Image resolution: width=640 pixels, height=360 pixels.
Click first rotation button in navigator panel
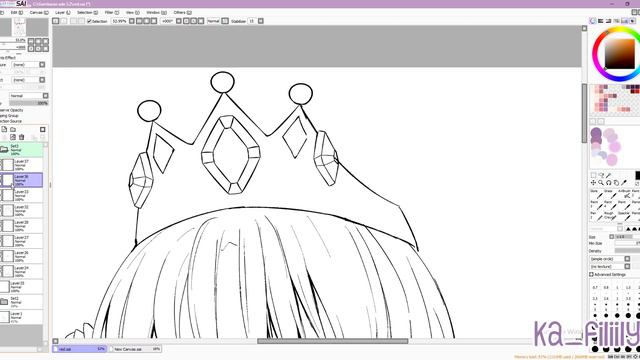[x=31, y=48]
